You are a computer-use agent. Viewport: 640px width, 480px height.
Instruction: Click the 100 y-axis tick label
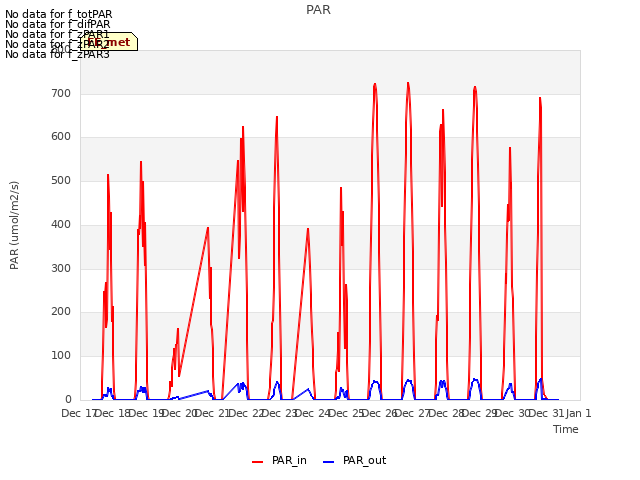click(x=61, y=356)
